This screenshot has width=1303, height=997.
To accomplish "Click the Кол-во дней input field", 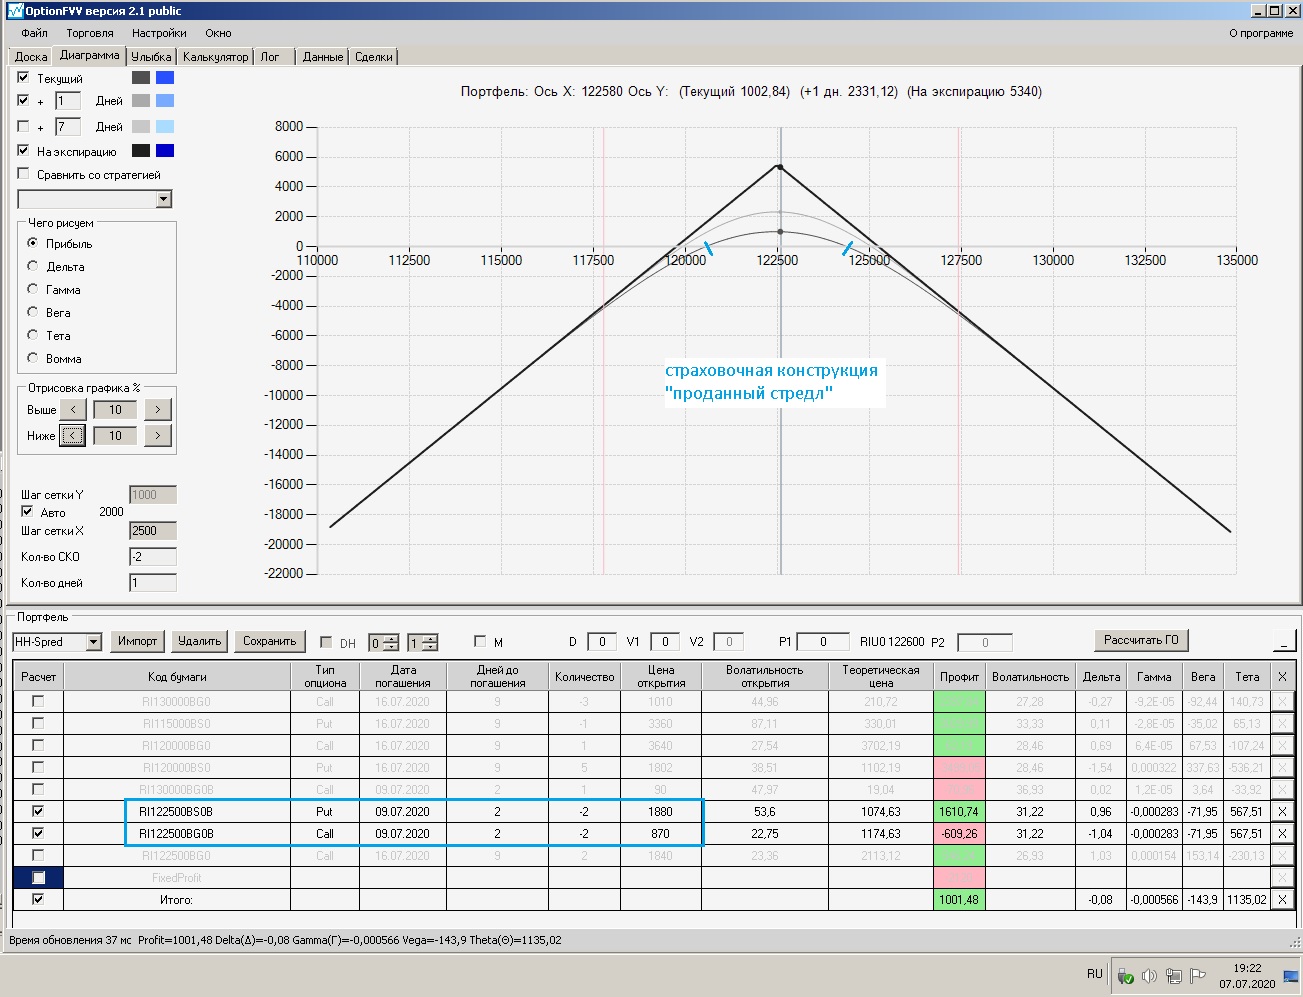I will click(x=153, y=583).
